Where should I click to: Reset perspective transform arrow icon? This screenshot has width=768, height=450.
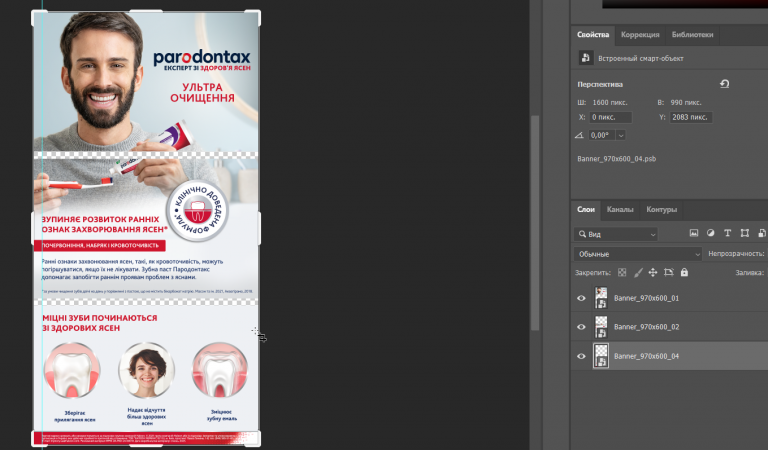point(724,84)
